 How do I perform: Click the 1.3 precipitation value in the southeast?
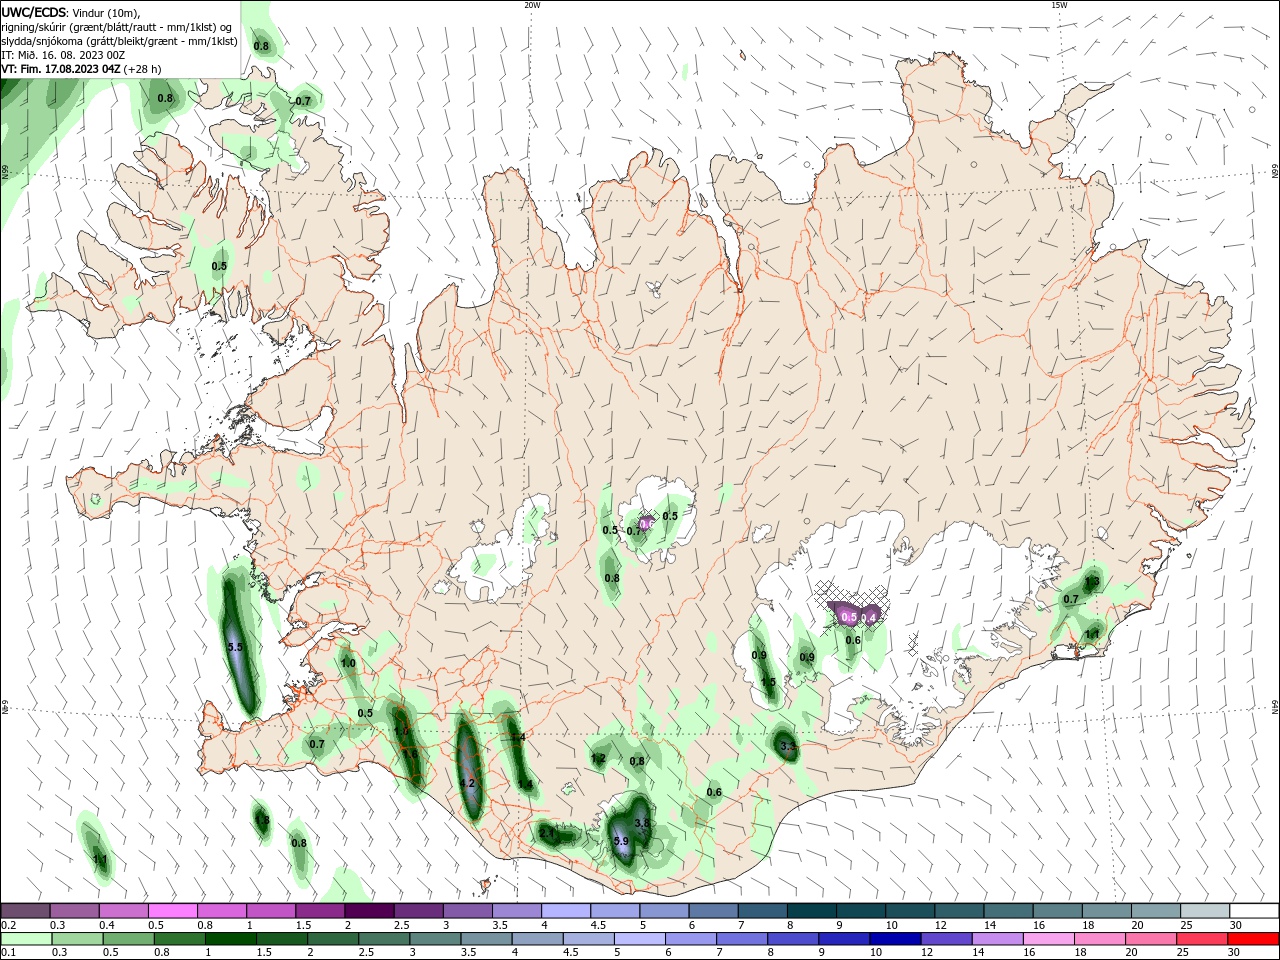(1092, 581)
